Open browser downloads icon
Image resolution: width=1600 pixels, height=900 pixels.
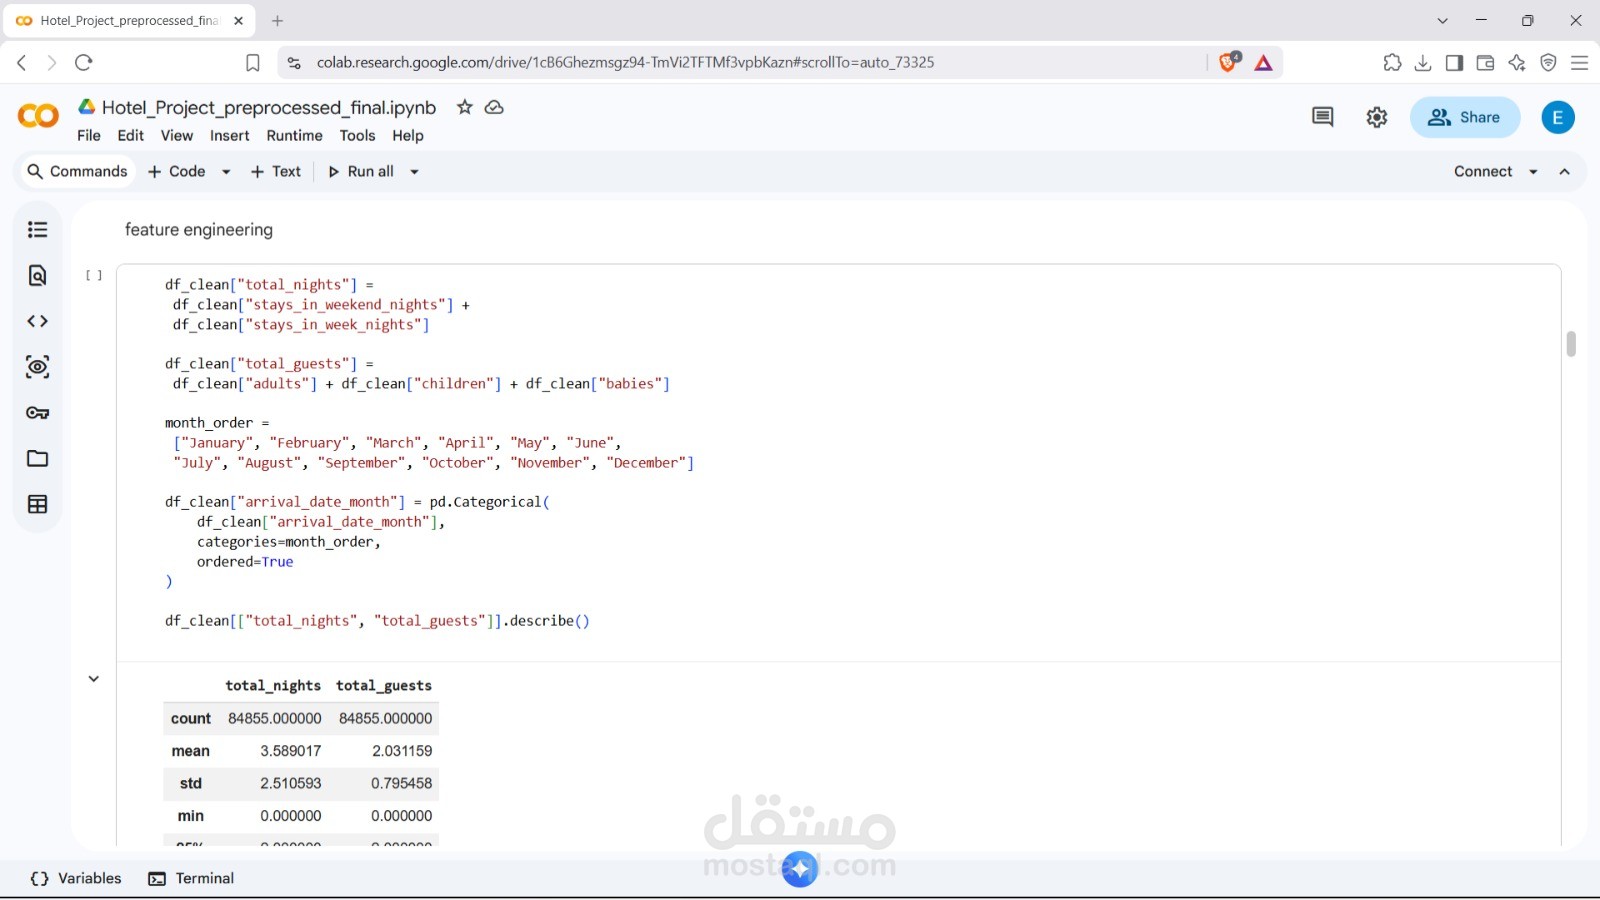click(1423, 63)
